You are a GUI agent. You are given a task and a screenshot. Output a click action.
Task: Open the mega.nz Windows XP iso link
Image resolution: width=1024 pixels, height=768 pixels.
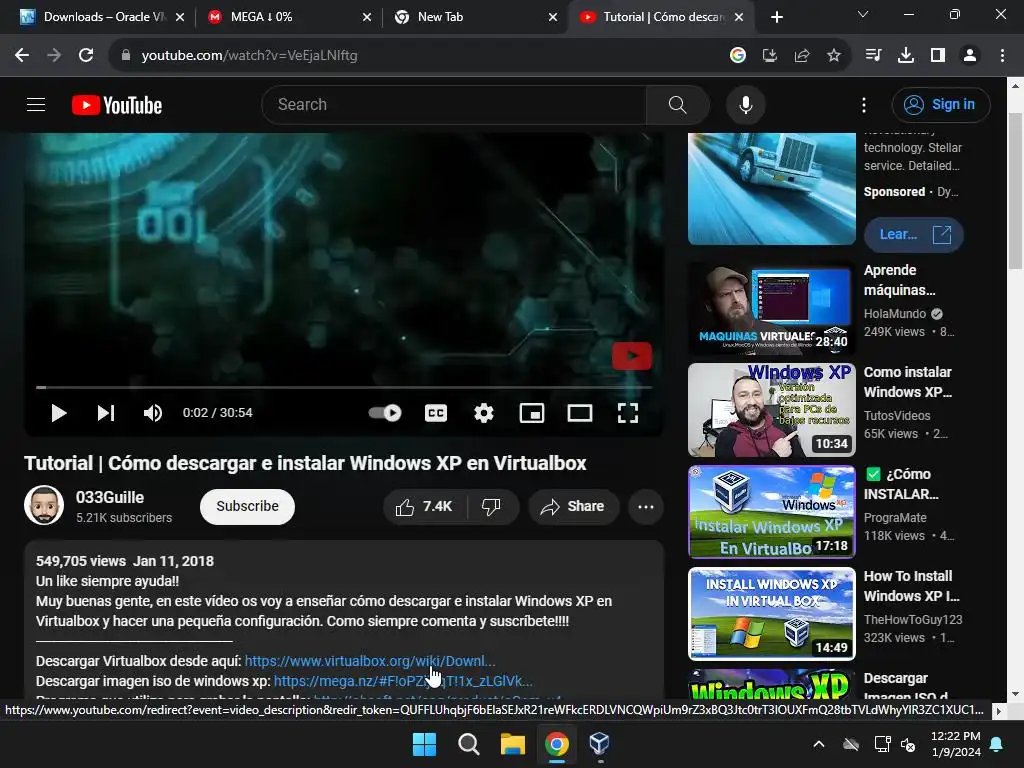pyautogui.click(x=403, y=681)
